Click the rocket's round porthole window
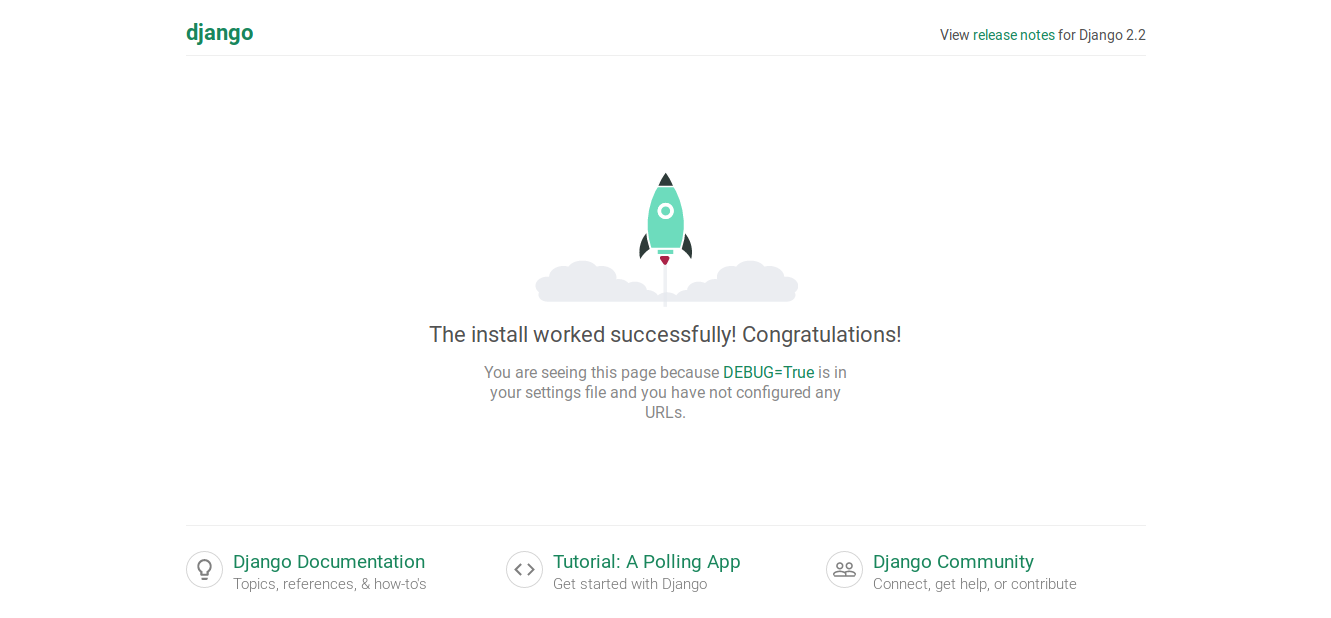This screenshot has height=618, width=1331. [x=665, y=211]
